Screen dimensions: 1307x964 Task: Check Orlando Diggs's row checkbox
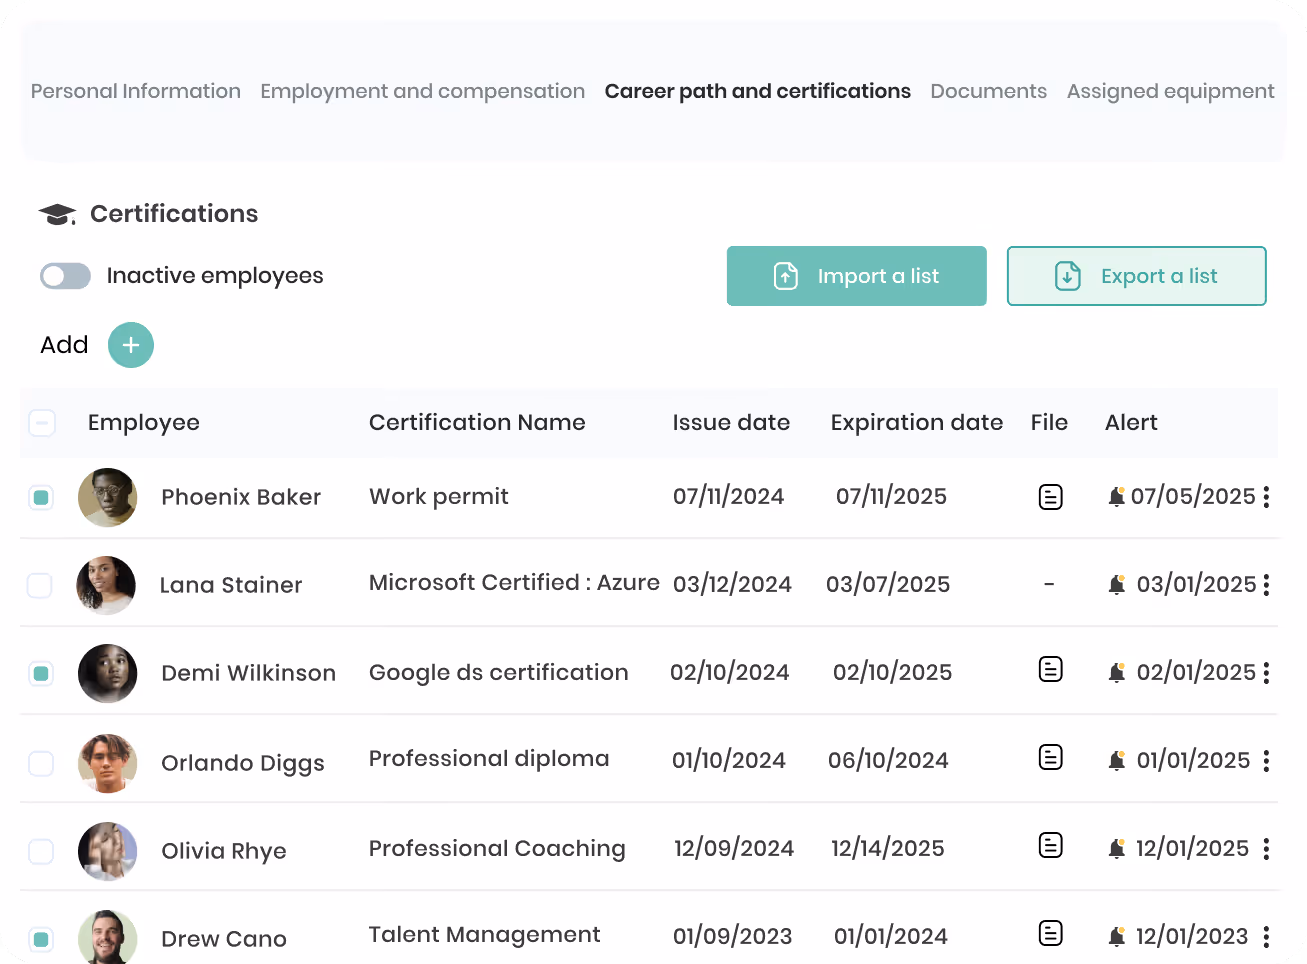pyautogui.click(x=41, y=763)
